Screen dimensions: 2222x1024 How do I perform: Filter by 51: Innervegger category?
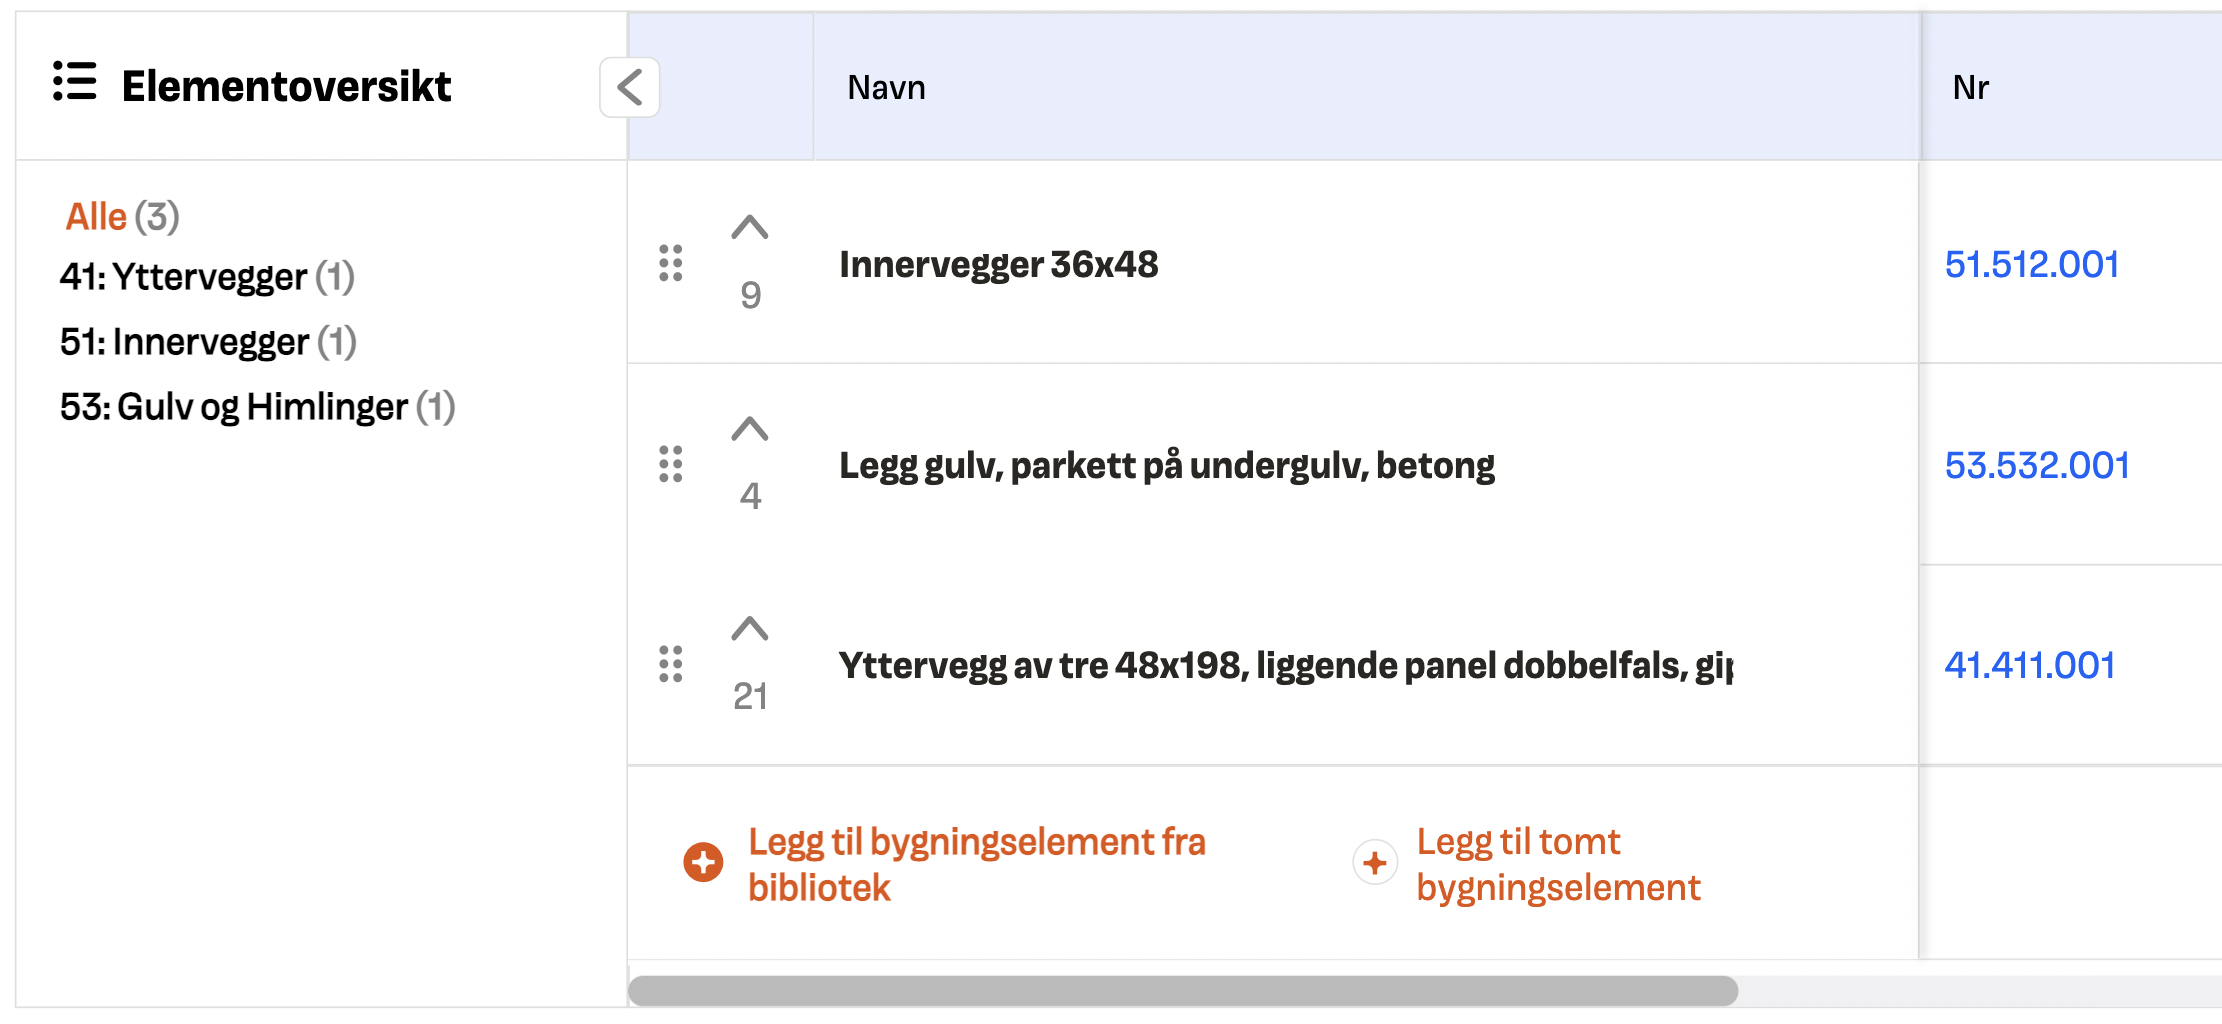pos(208,342)
